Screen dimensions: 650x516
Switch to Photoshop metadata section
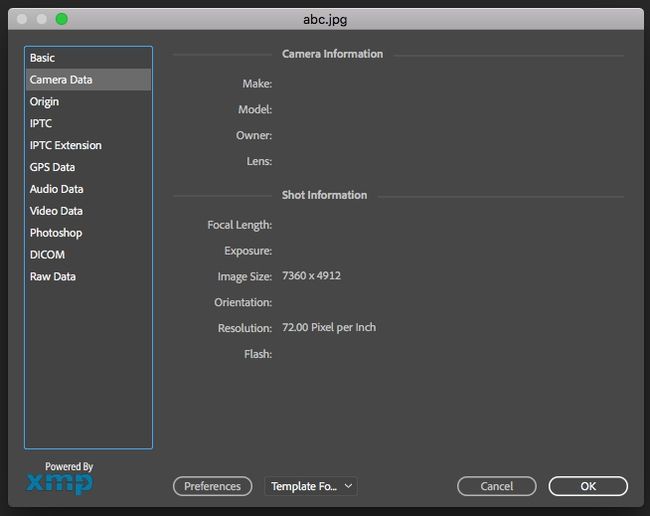pyautogui.click(x=56, y=234)
